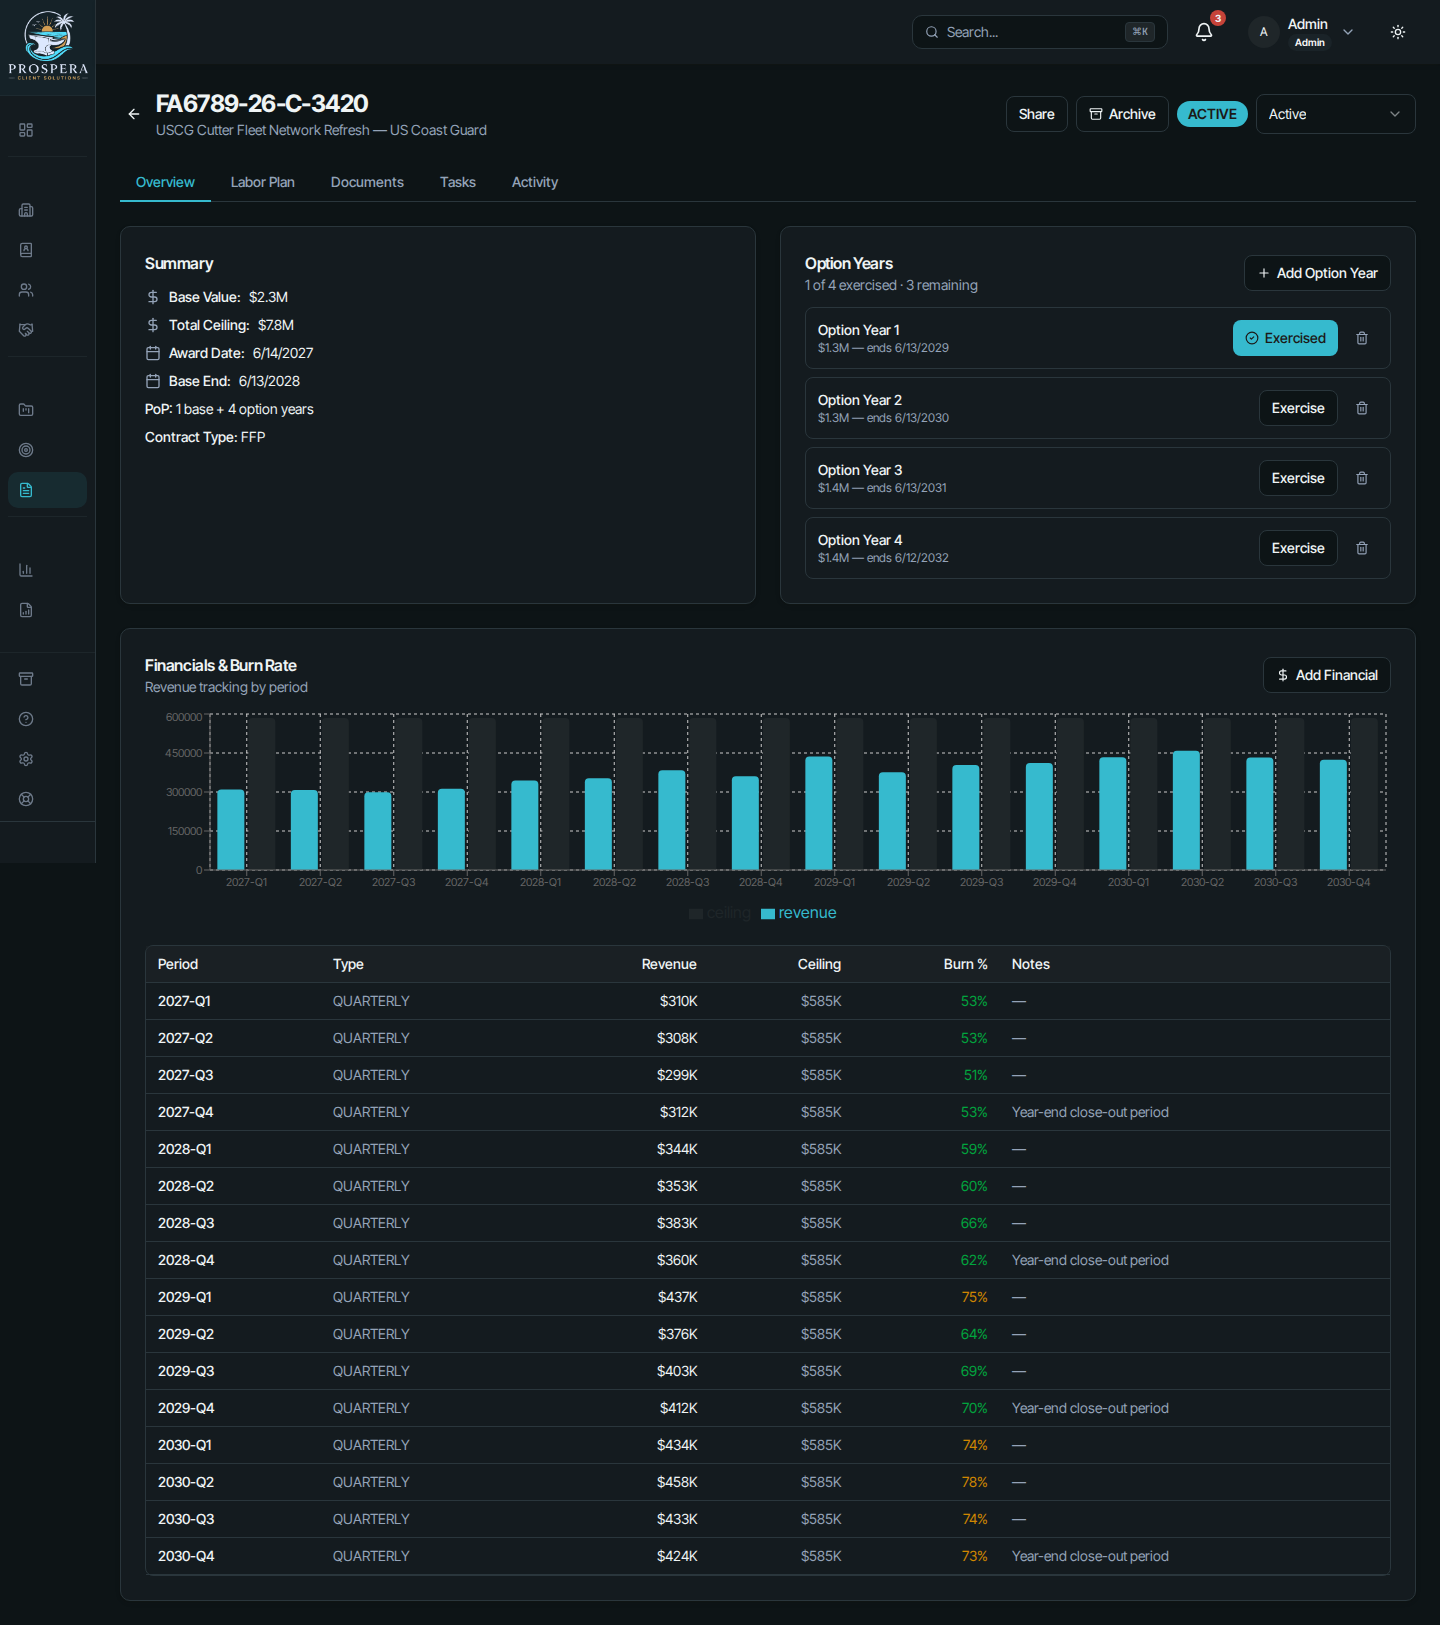Exercise Option Year 3
The image size is (1440, 1625).
pos(1298,478)
